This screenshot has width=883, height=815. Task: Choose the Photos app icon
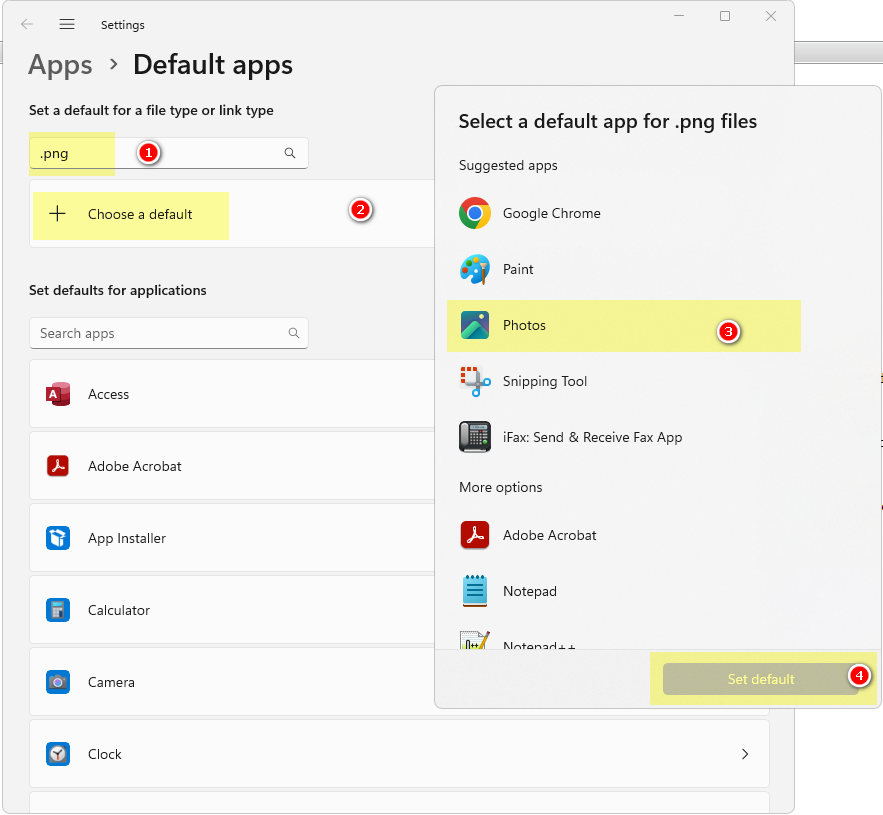[x=475, y=325]
